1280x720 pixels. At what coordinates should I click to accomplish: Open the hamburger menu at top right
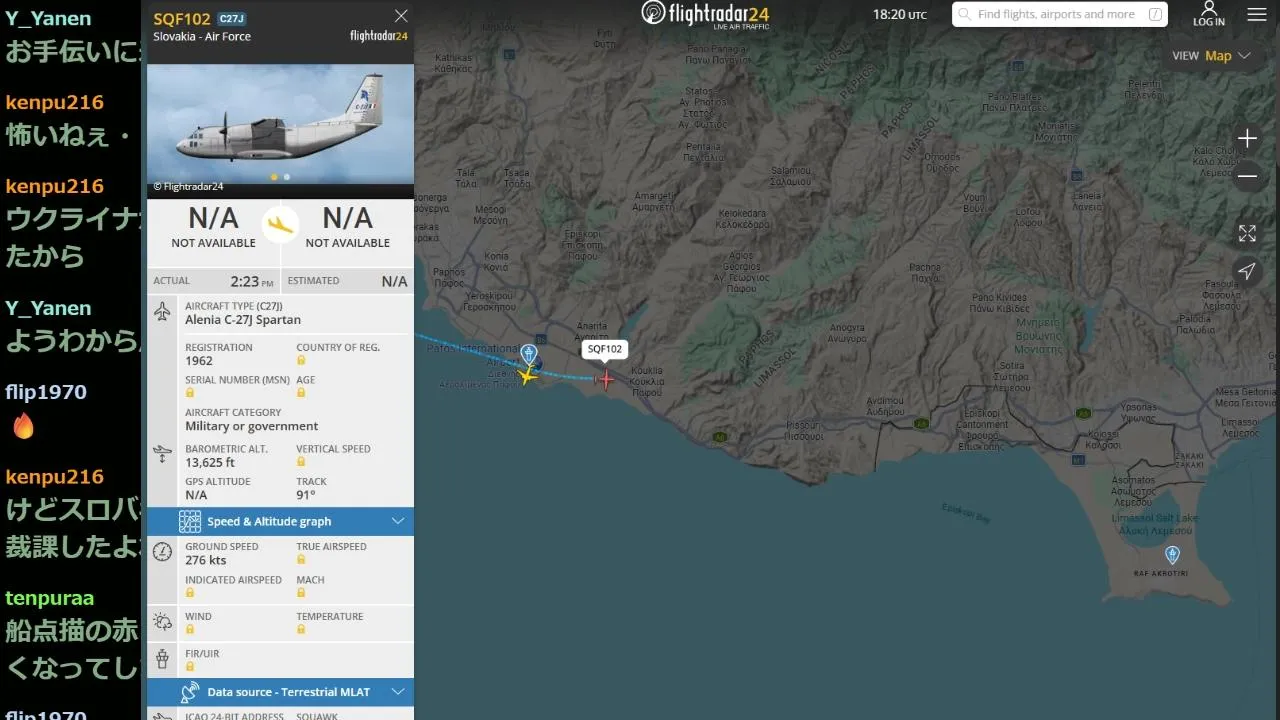tap(1257, 15)
